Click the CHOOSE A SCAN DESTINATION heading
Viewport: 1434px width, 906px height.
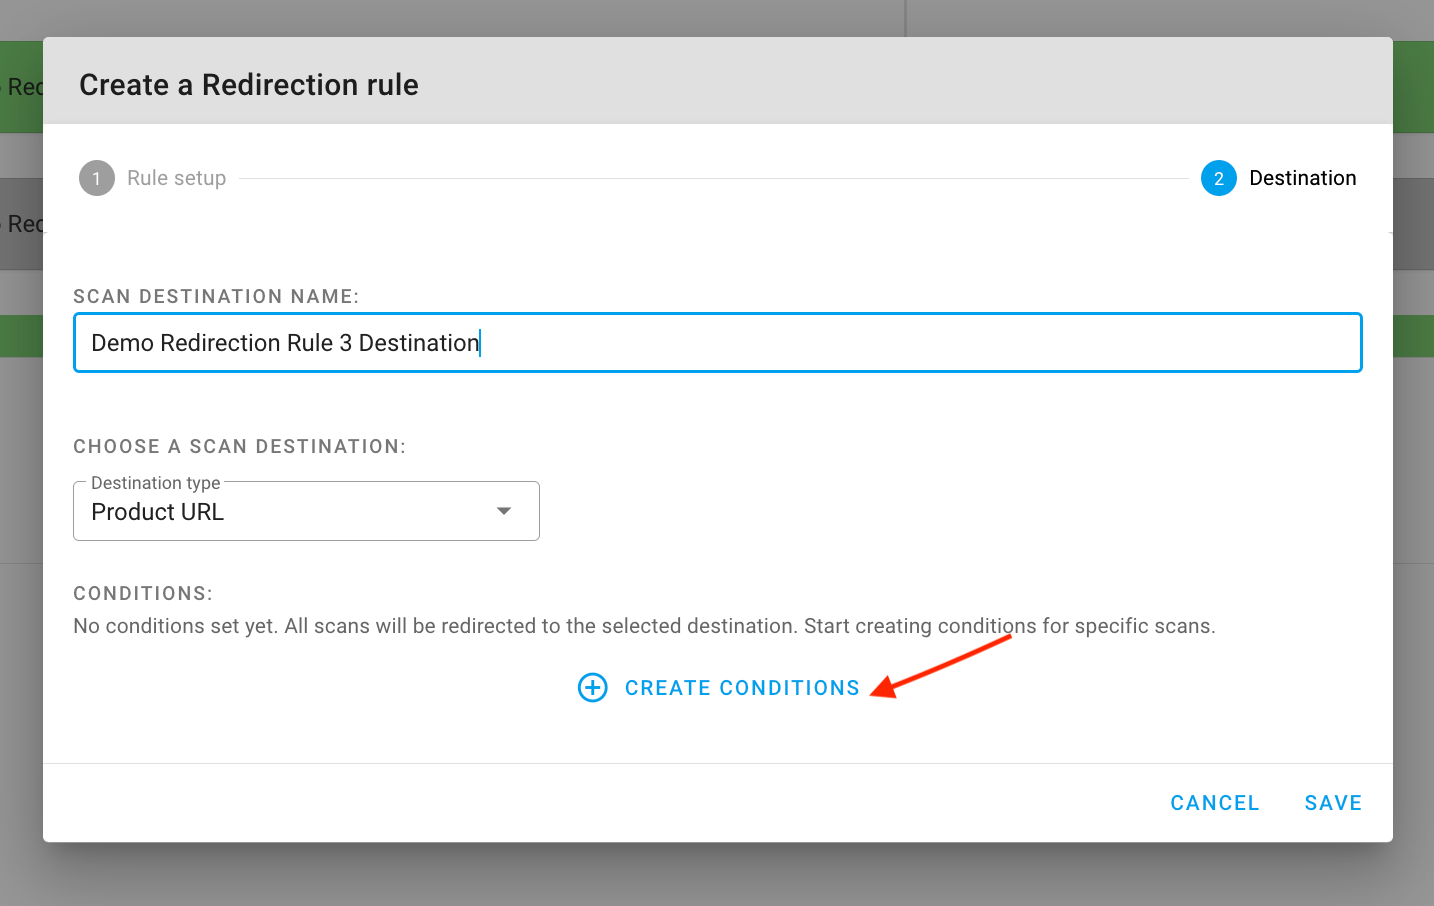(240, 447)
